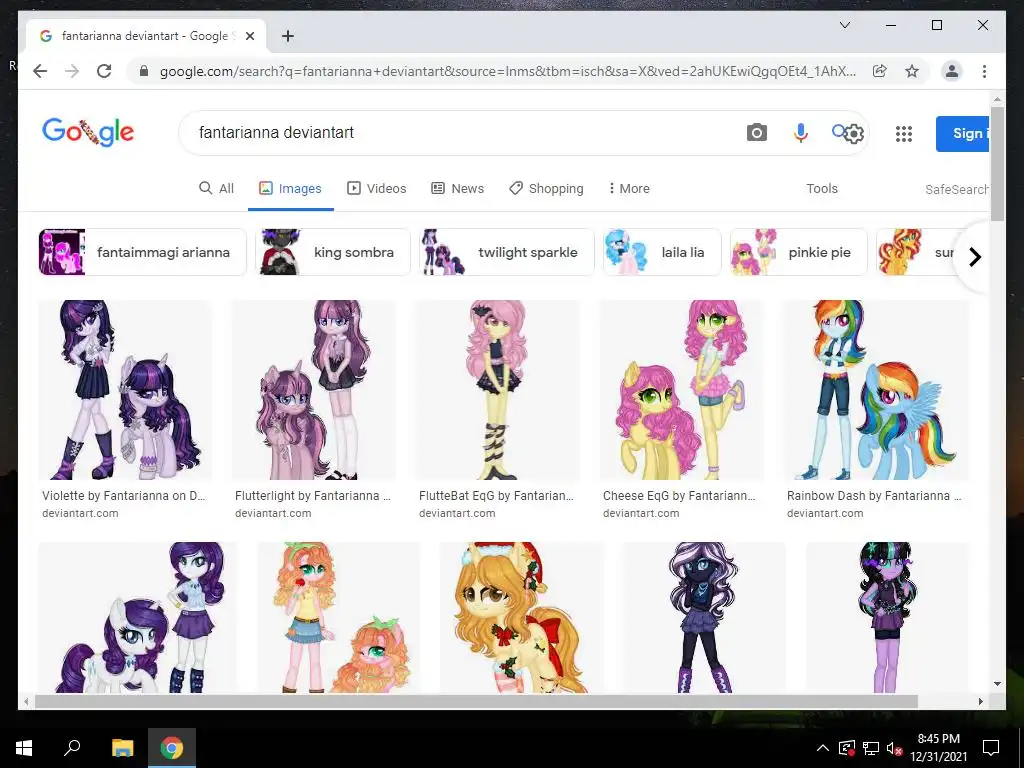Open the Google apps grid

point(903,134)
